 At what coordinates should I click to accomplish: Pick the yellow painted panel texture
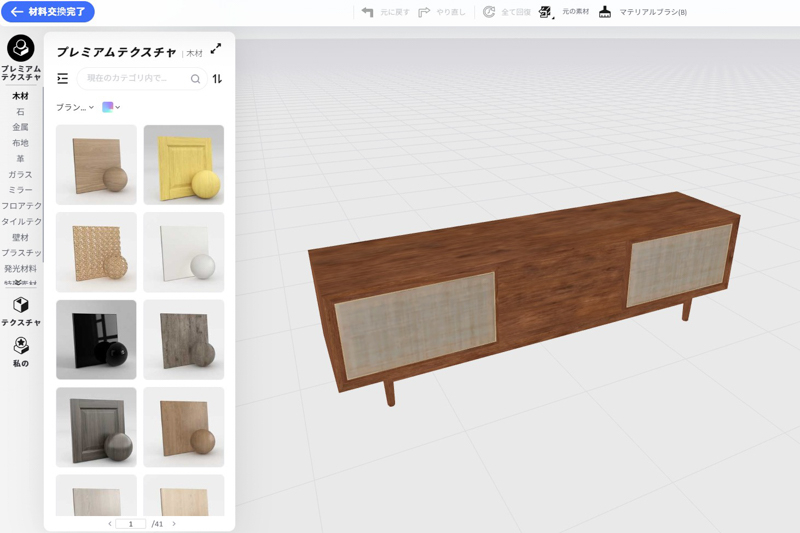pyautogui.click(x=184, y=165)
